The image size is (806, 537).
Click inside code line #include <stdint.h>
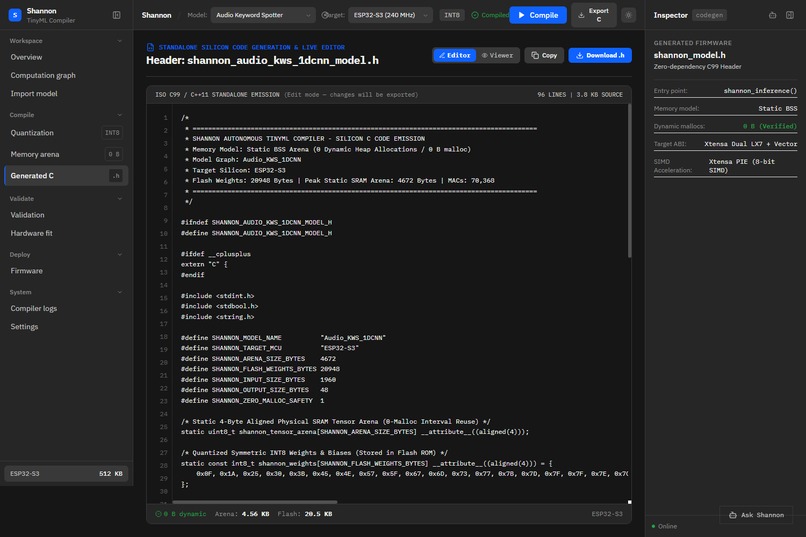[x=217, y=296]
